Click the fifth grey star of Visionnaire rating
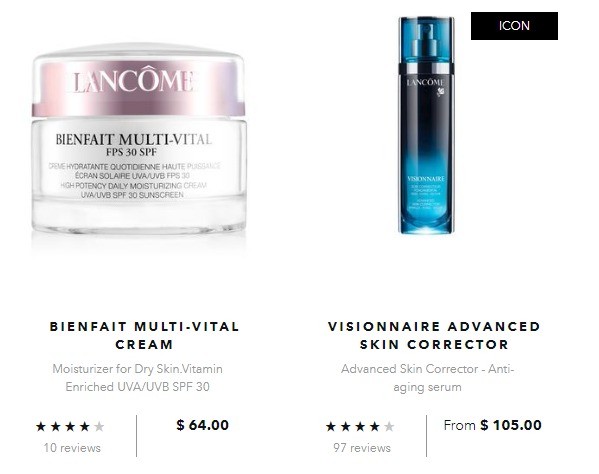This screenshot has width=599, height=474. pyautogui.click(x=389, y=426)
